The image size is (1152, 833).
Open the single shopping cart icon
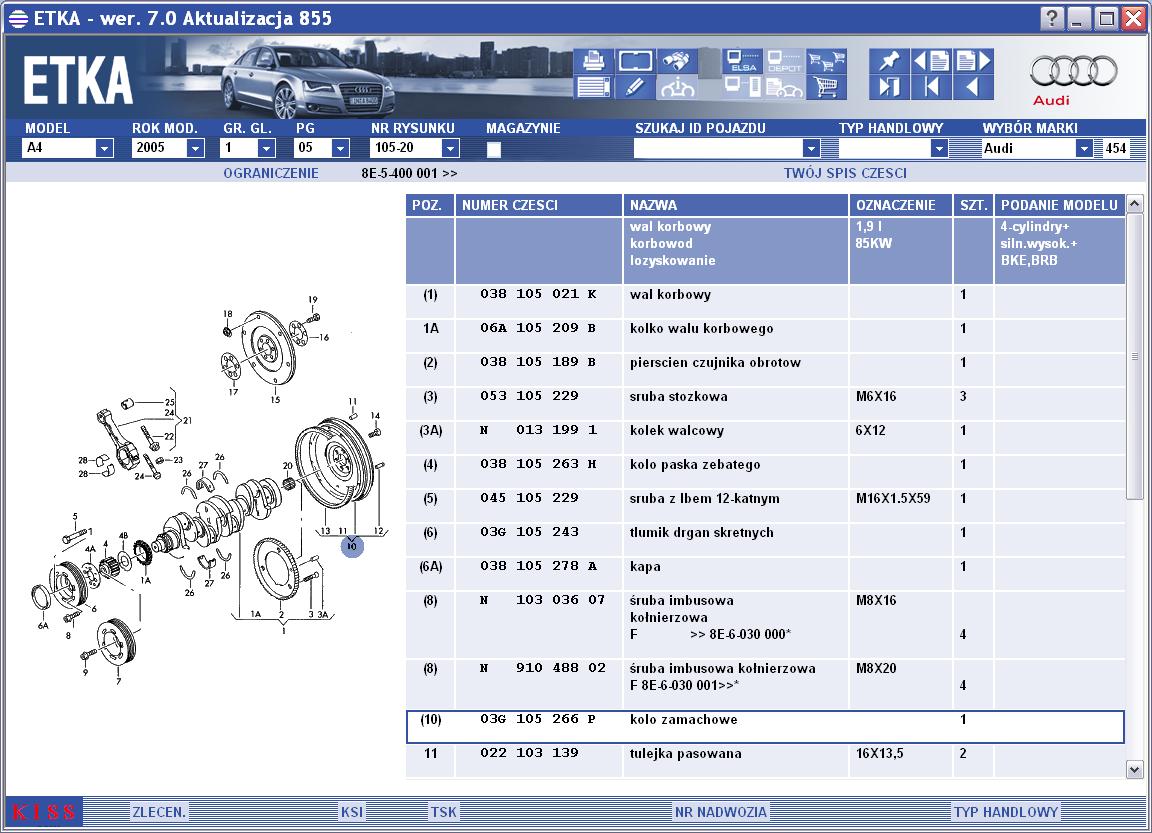click(827, 87)
